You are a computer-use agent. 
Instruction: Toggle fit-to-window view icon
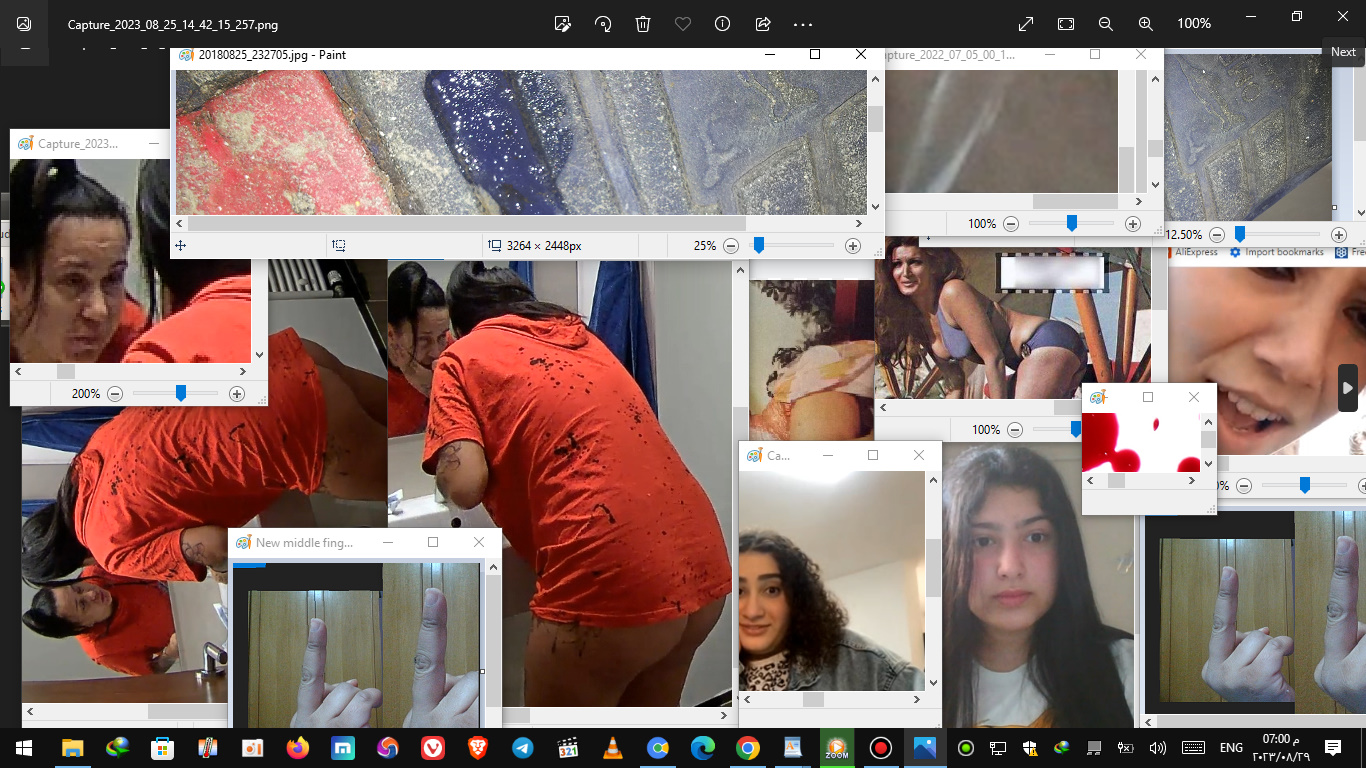[1066, 24]
